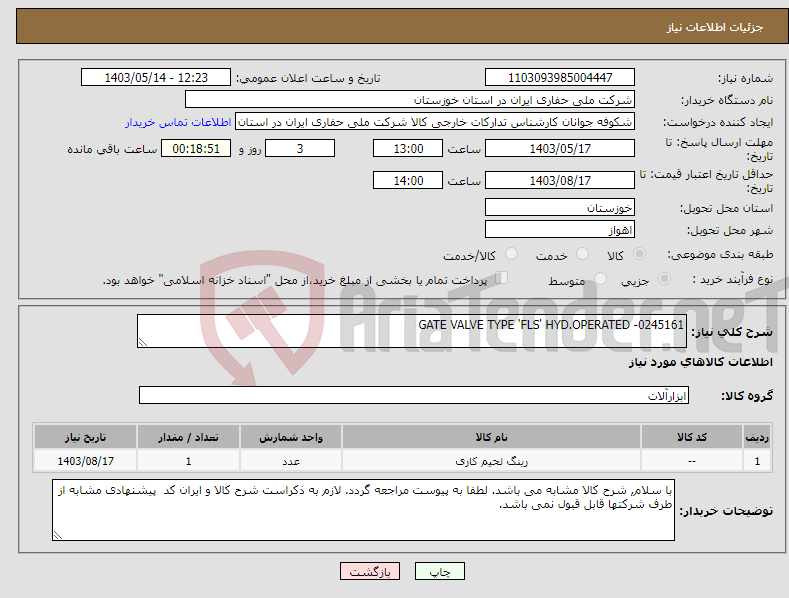Image resolution: width=789 pixels, height=598 pixels.
Task: Click the تاریخ نیاز column header
Action: tap(86, 437)
